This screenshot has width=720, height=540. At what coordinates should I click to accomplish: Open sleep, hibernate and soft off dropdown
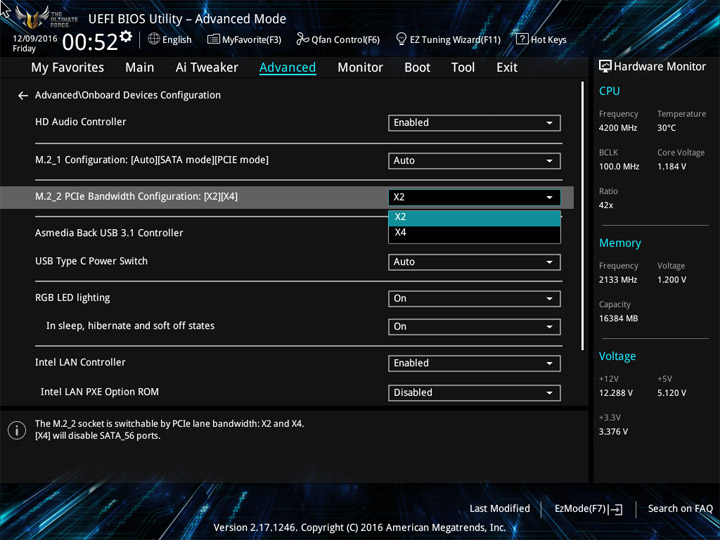474,326
